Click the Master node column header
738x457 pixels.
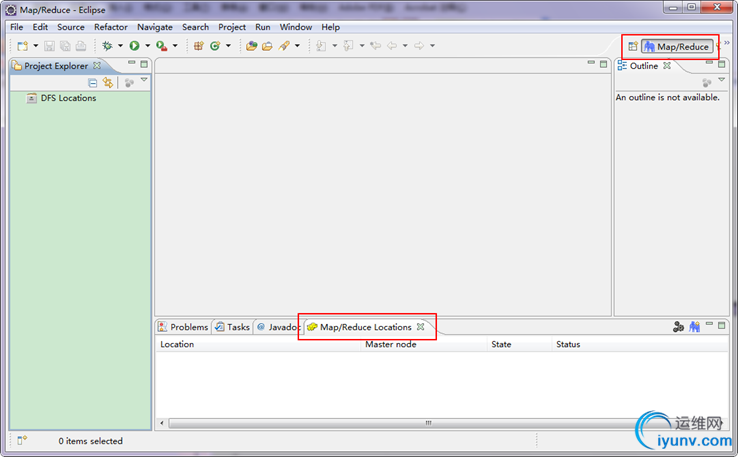pos(391,344)
